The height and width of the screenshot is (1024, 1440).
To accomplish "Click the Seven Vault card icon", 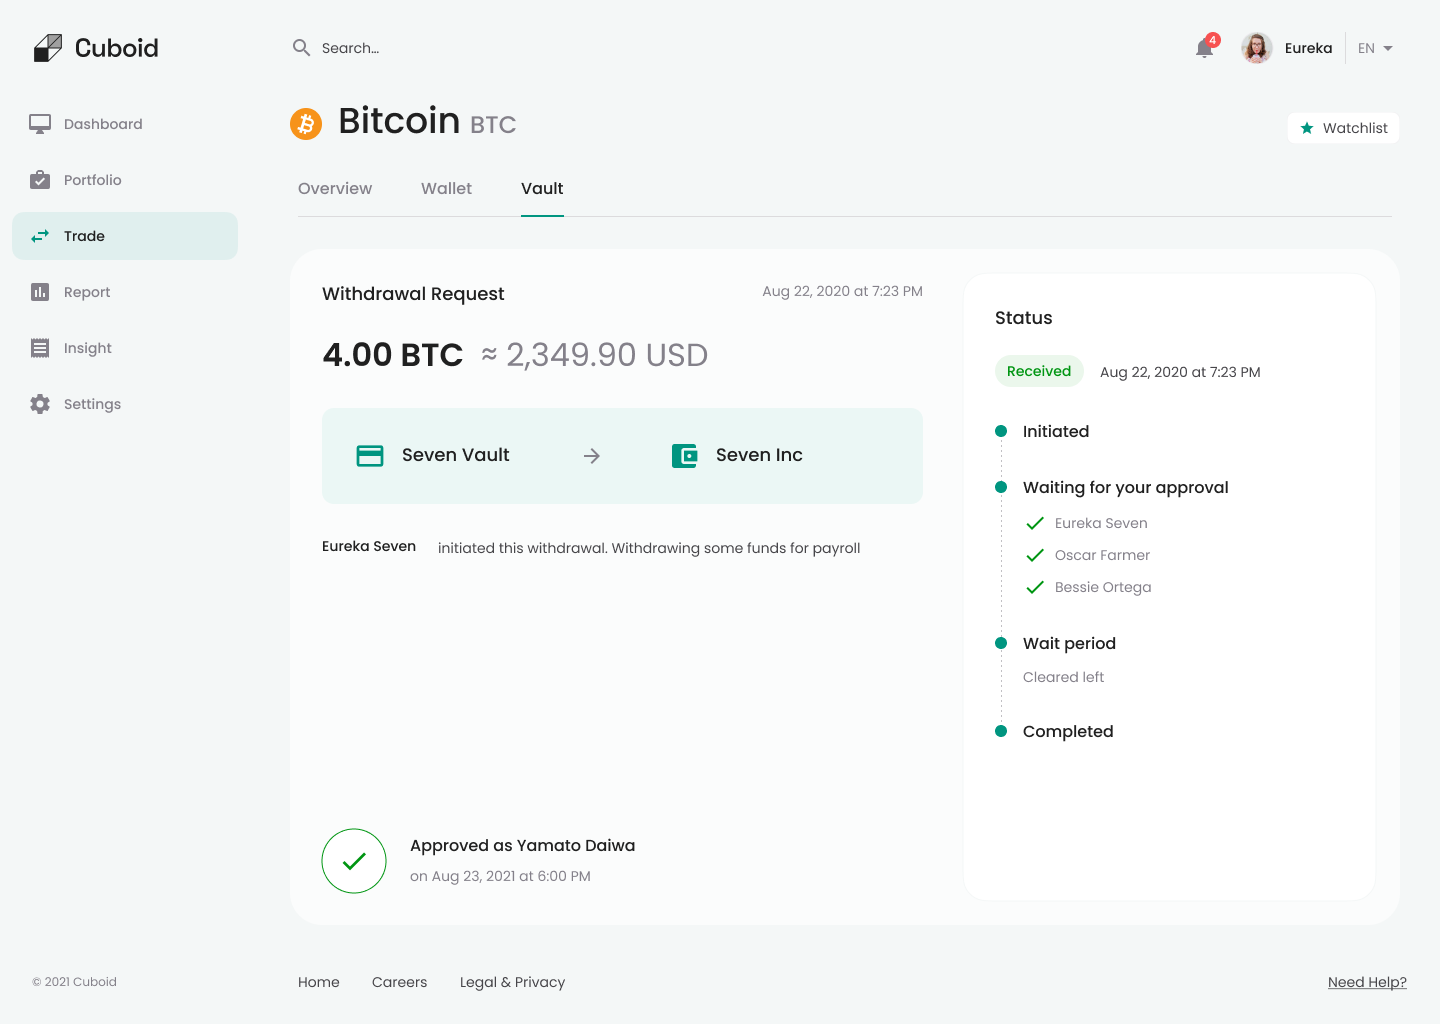I will coord(370,455).
